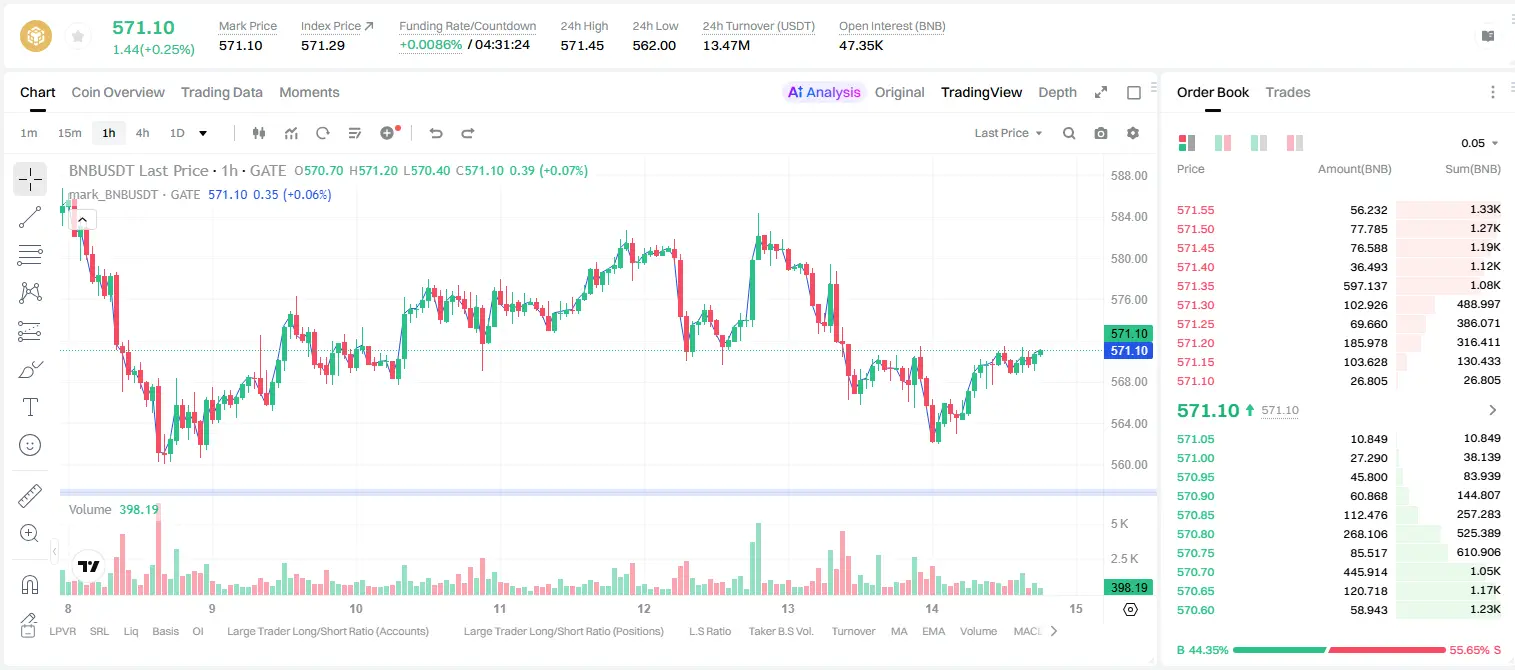Expand the 0.05 price grouping dropdown
This screenshot has height=670, width=1515.
(x=1480, y=143)
